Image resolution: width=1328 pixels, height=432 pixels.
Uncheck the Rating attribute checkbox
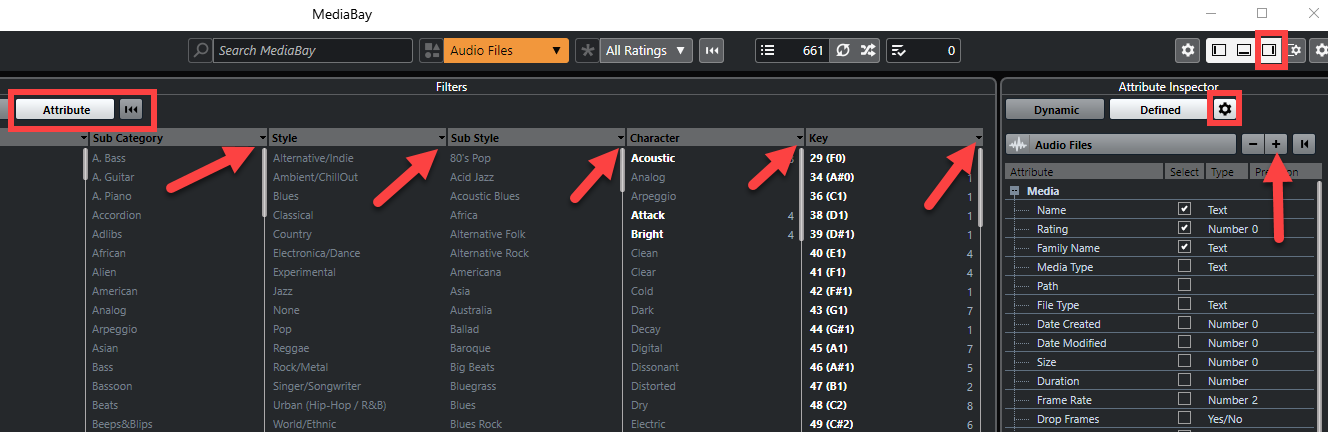click(1184, 229)
